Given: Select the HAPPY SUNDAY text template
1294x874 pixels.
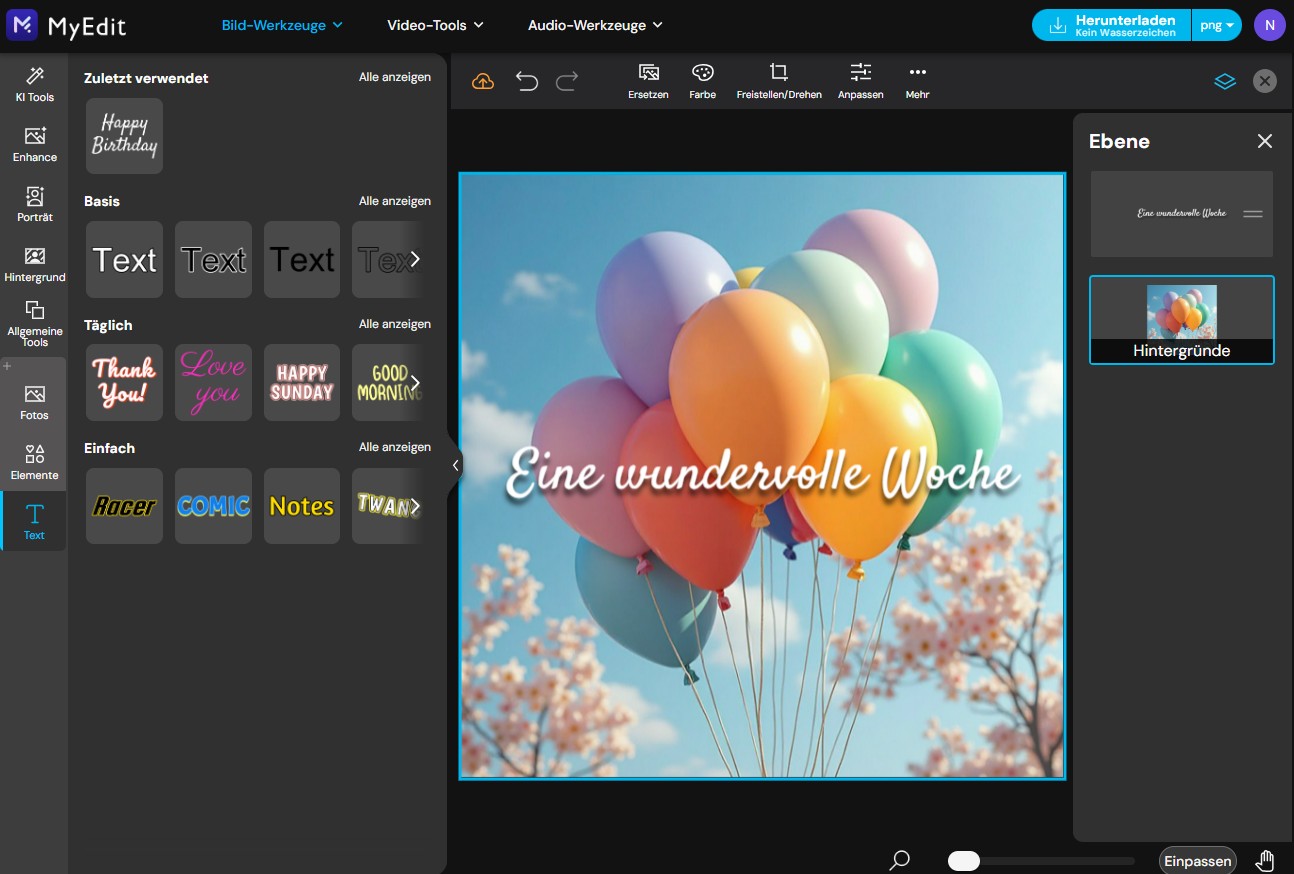Looking at the screenshot, I should point(302,383).
